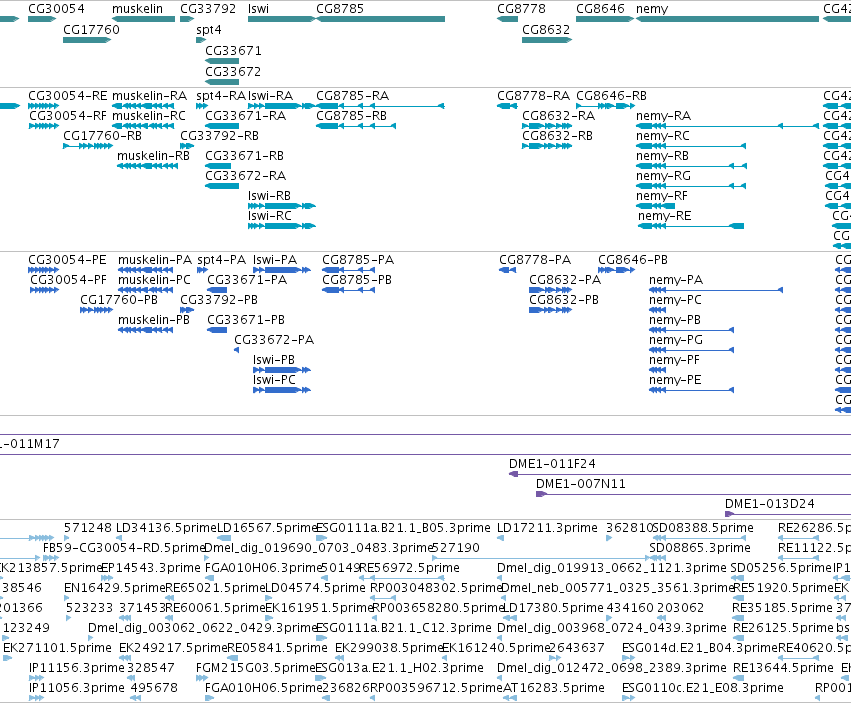Click protein spt4-PA
Viewport: 851px width, 703px height.
[202, 270]
